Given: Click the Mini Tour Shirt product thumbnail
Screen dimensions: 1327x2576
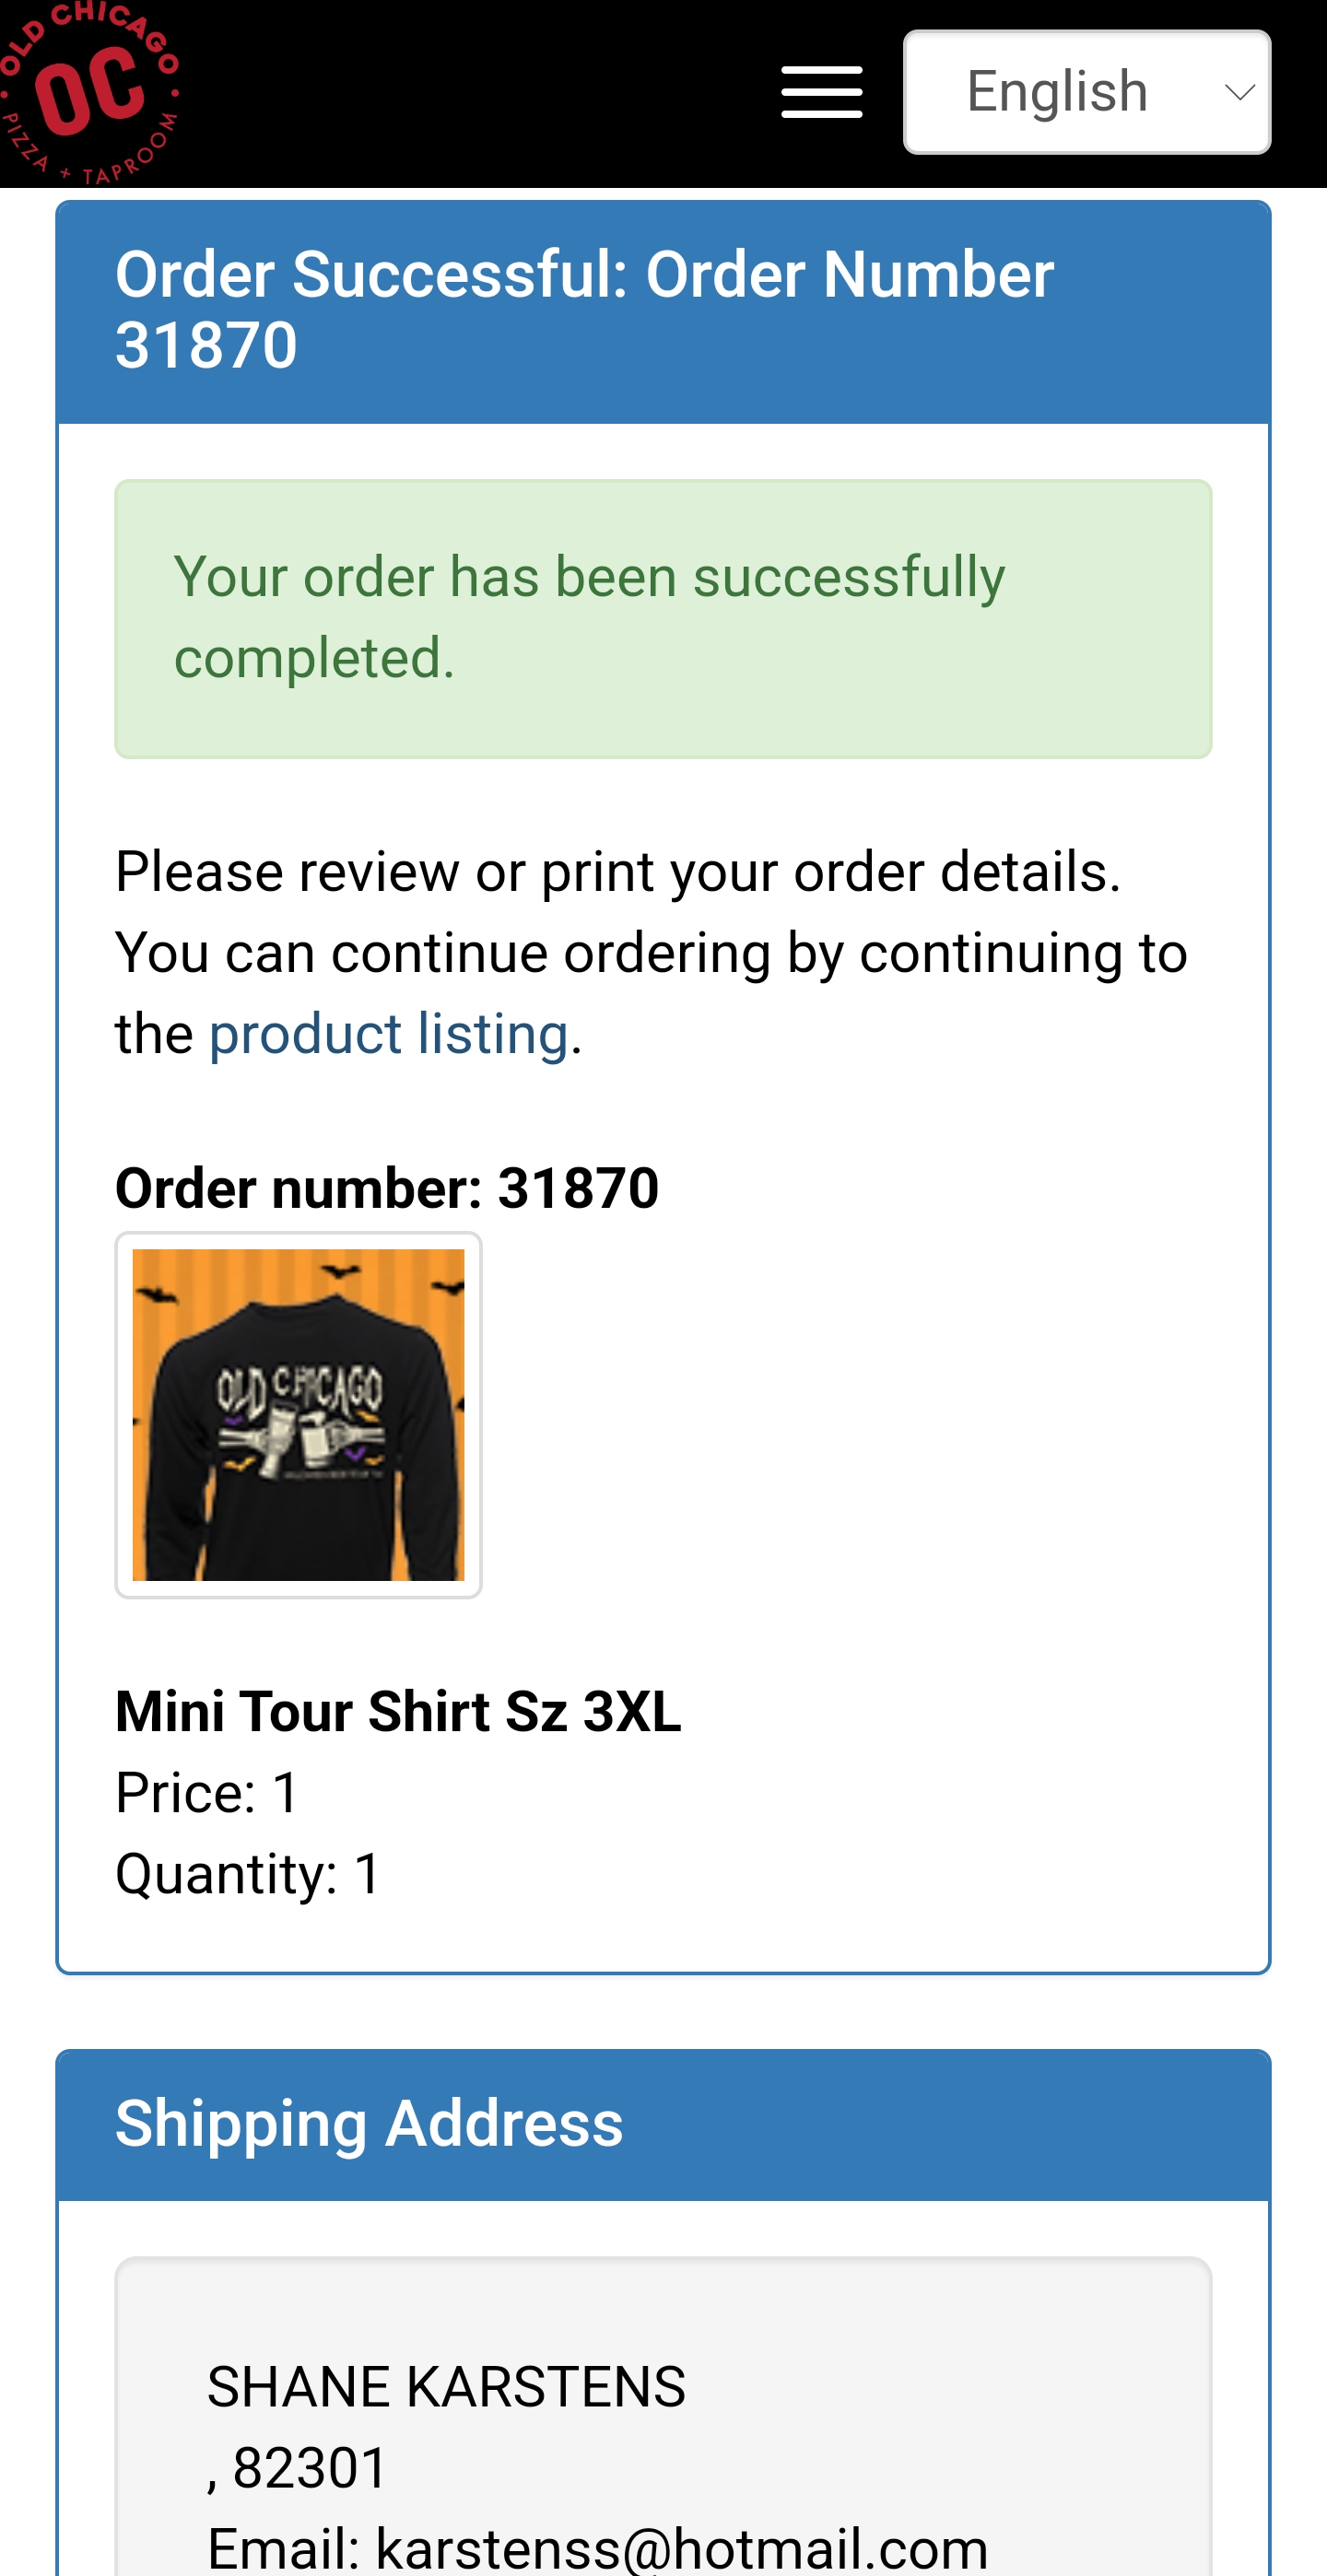Looking at the screenshot, I should 298,1414.
